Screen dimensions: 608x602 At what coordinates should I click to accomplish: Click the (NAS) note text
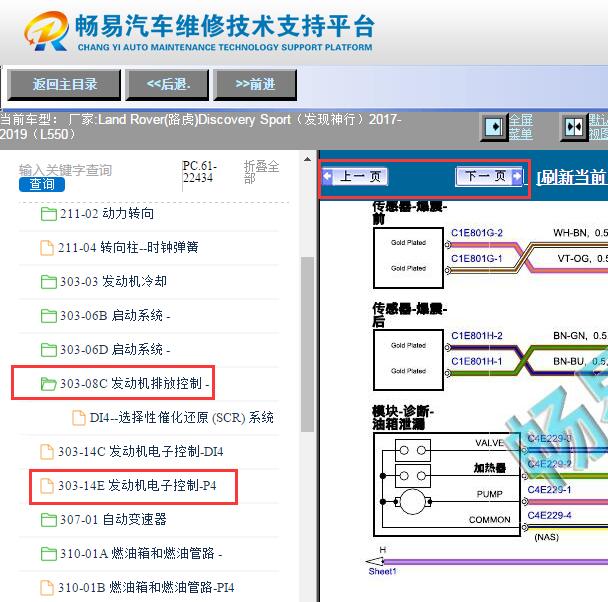[546, 537]
